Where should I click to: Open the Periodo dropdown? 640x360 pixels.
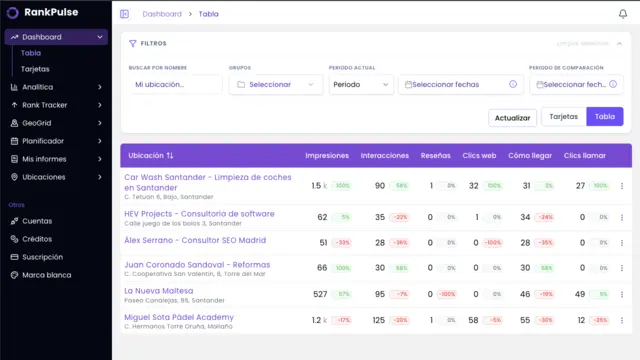361,84
